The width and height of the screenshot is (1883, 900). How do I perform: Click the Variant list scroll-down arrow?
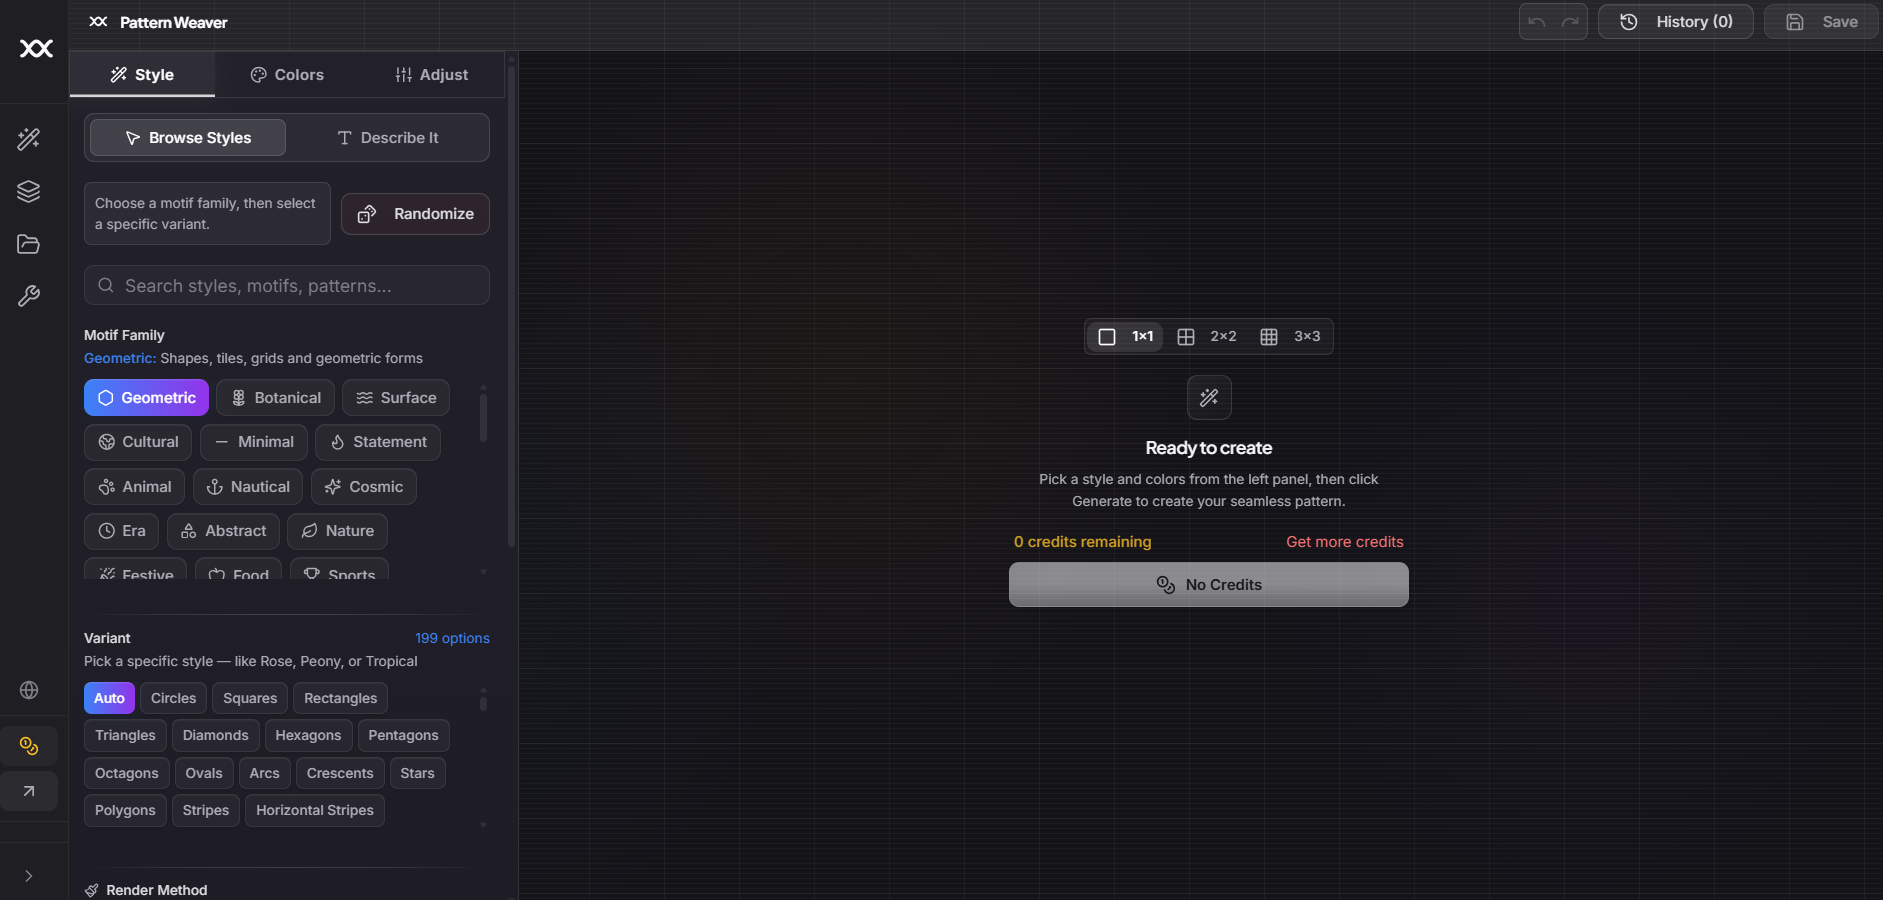[x=483, y=825]
